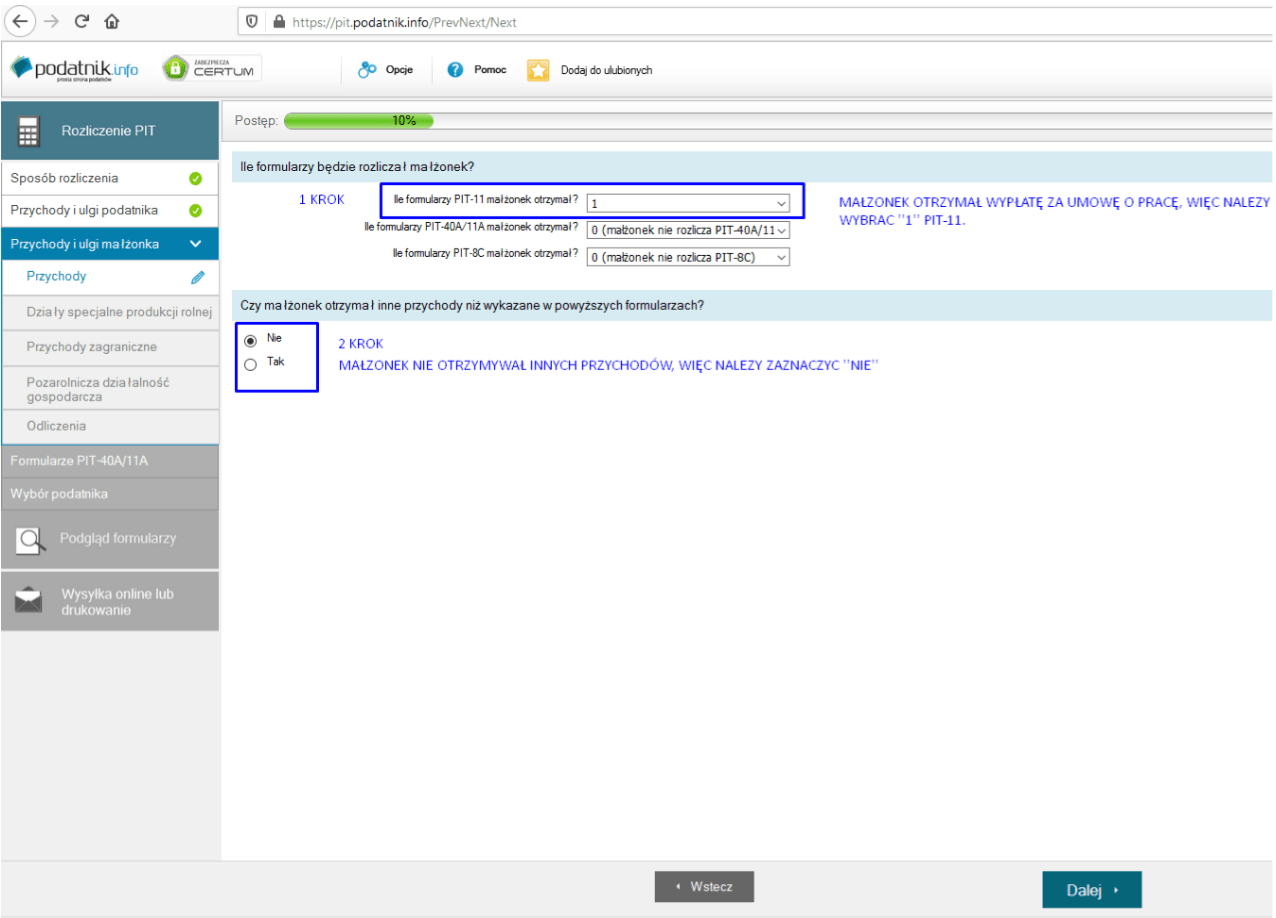Click 'Ile formularzy PIT-8C małżonek otrzymał?' label
This screenshot has height=918, width=1276.
point(485,254)
